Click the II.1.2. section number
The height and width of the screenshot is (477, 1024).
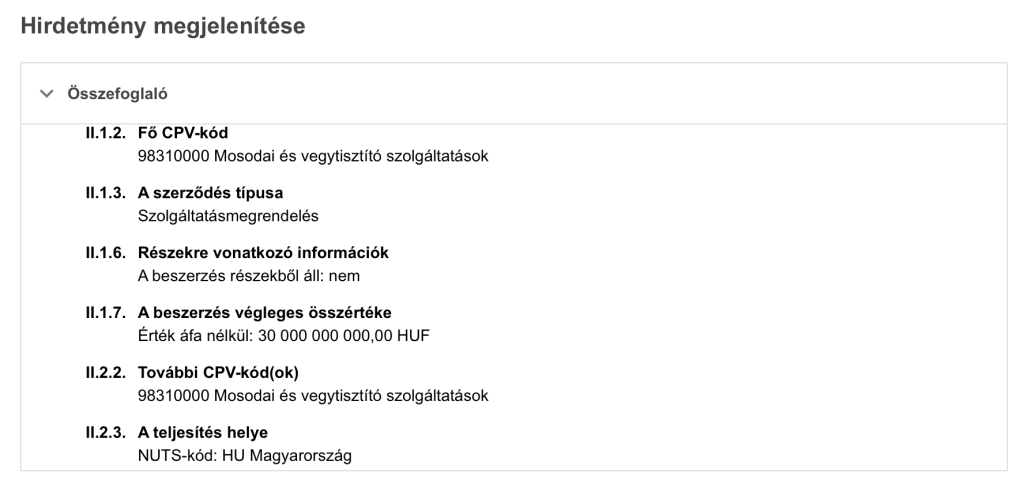pos(107,135)
